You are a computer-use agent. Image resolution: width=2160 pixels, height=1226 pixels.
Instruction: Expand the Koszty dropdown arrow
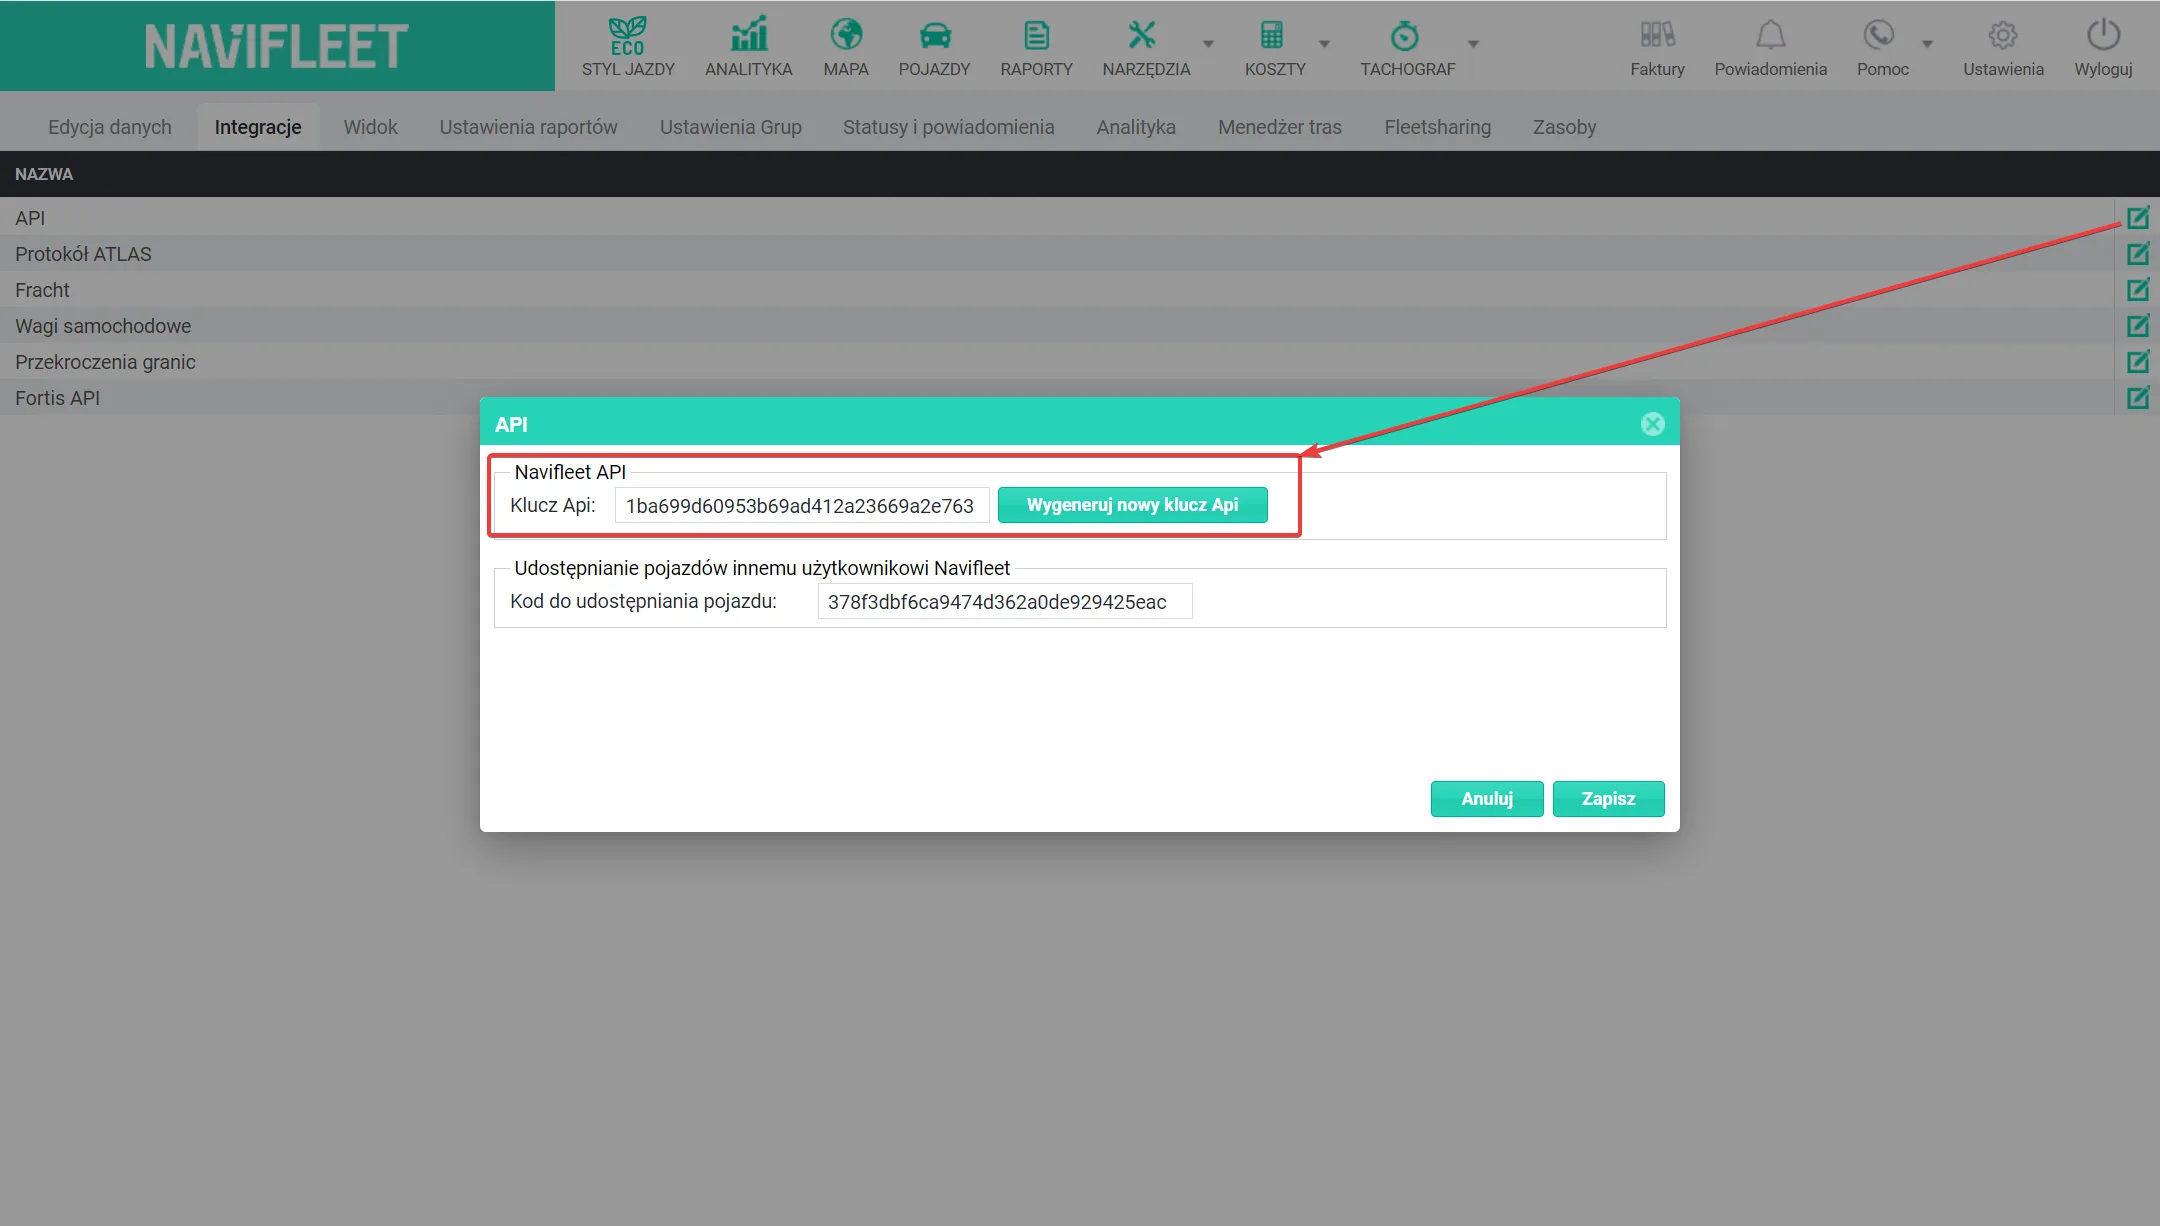1324,44
